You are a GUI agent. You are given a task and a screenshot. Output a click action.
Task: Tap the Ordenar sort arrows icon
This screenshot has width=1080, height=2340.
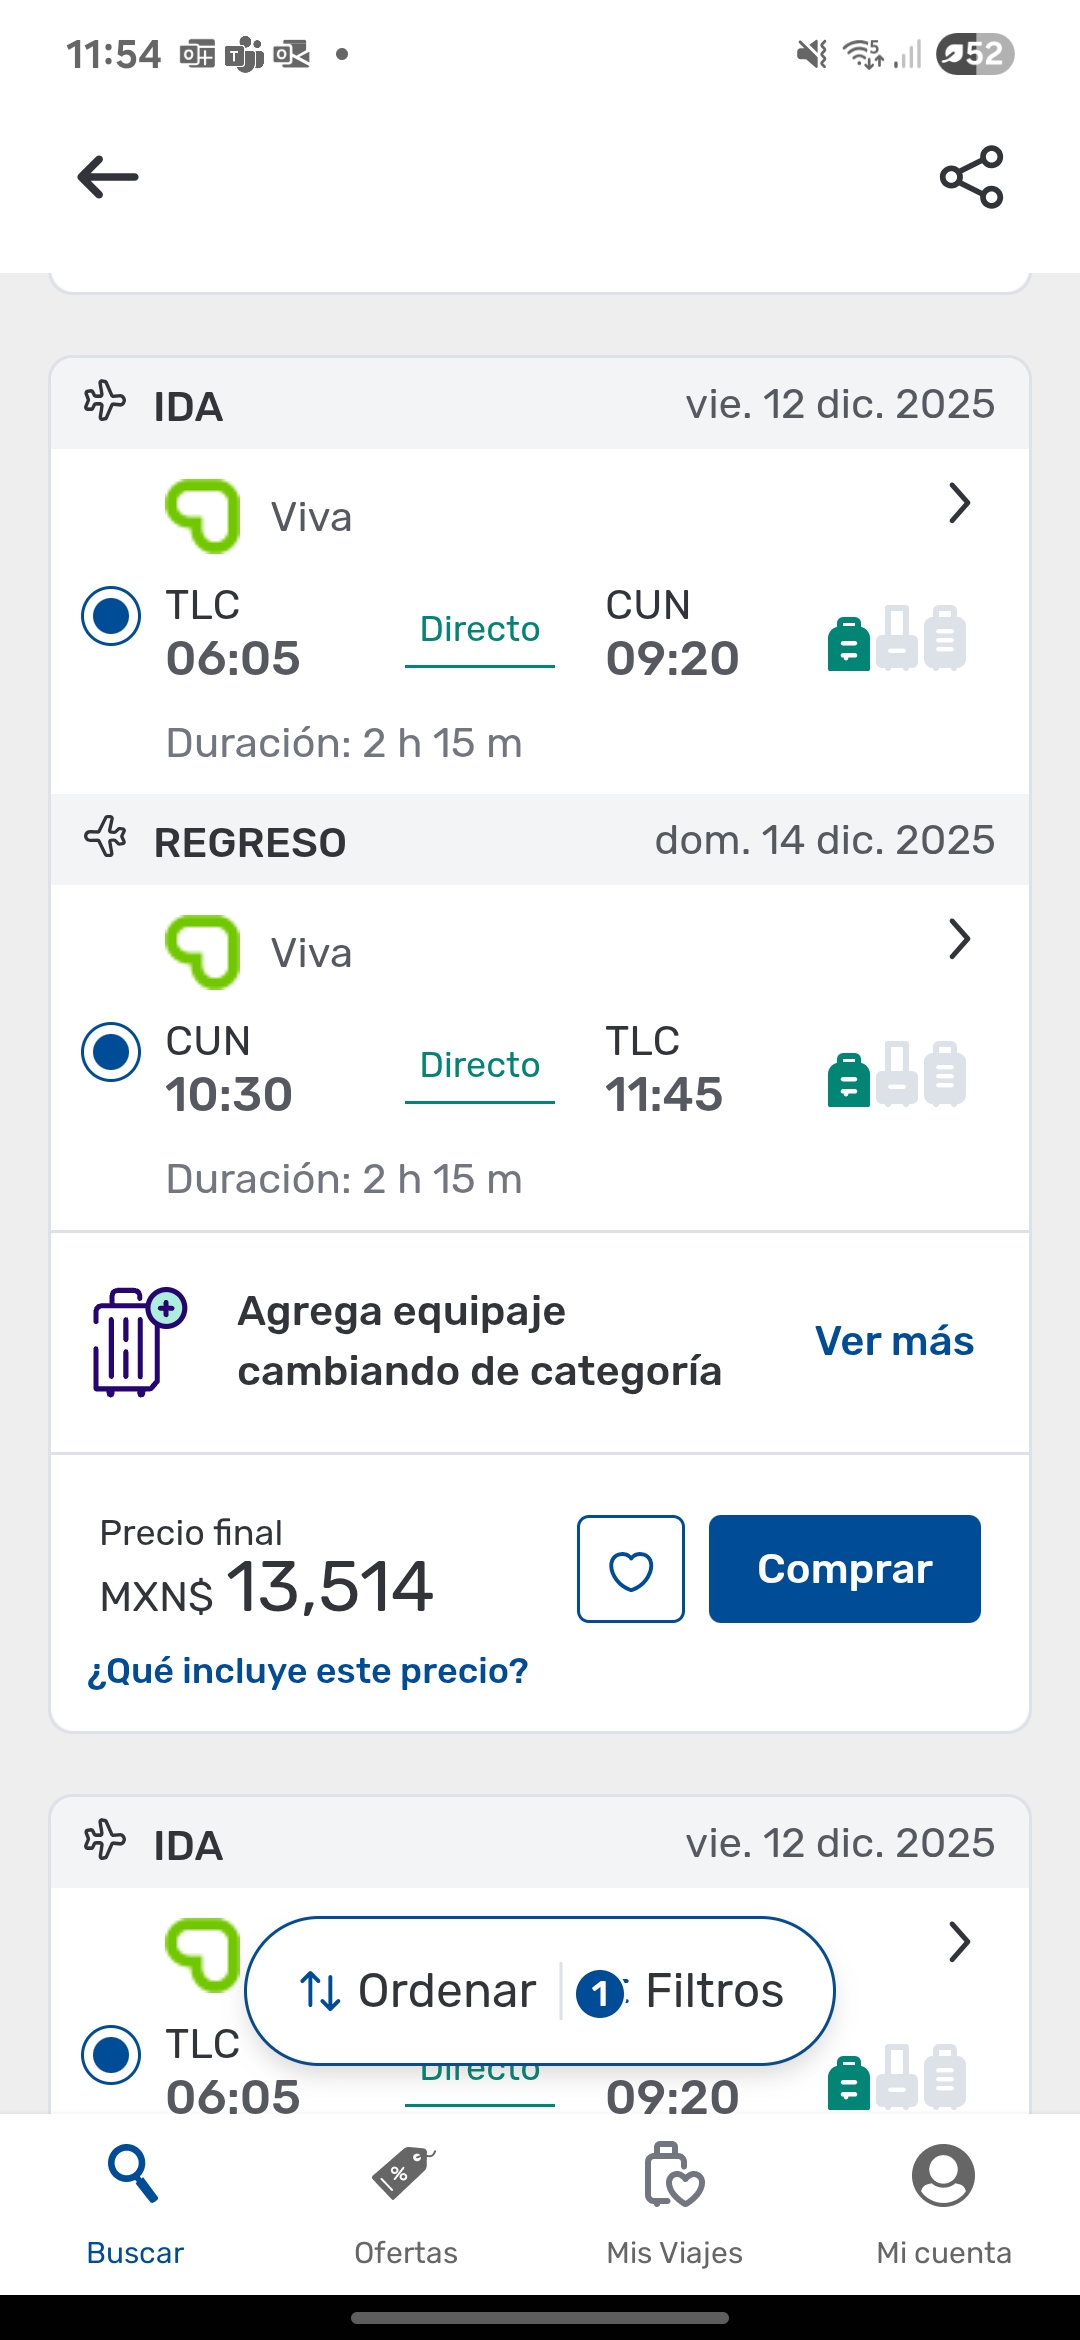pos(320,1991)
